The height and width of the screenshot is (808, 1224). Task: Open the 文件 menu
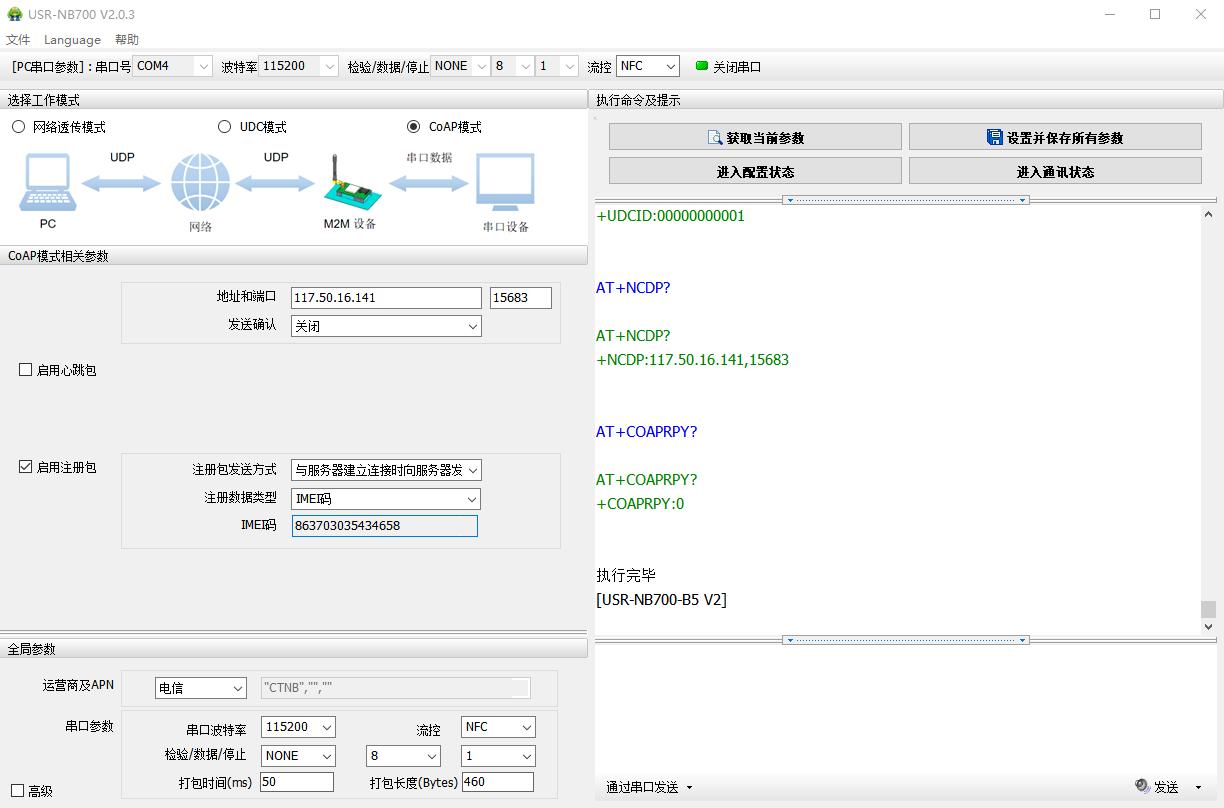[18, 40]
